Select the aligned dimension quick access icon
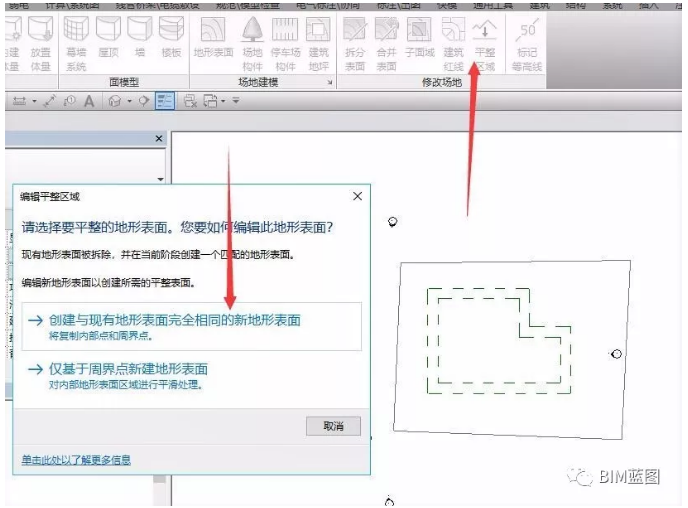Screen dimensions: 688x508 click(x=50, y=101)
